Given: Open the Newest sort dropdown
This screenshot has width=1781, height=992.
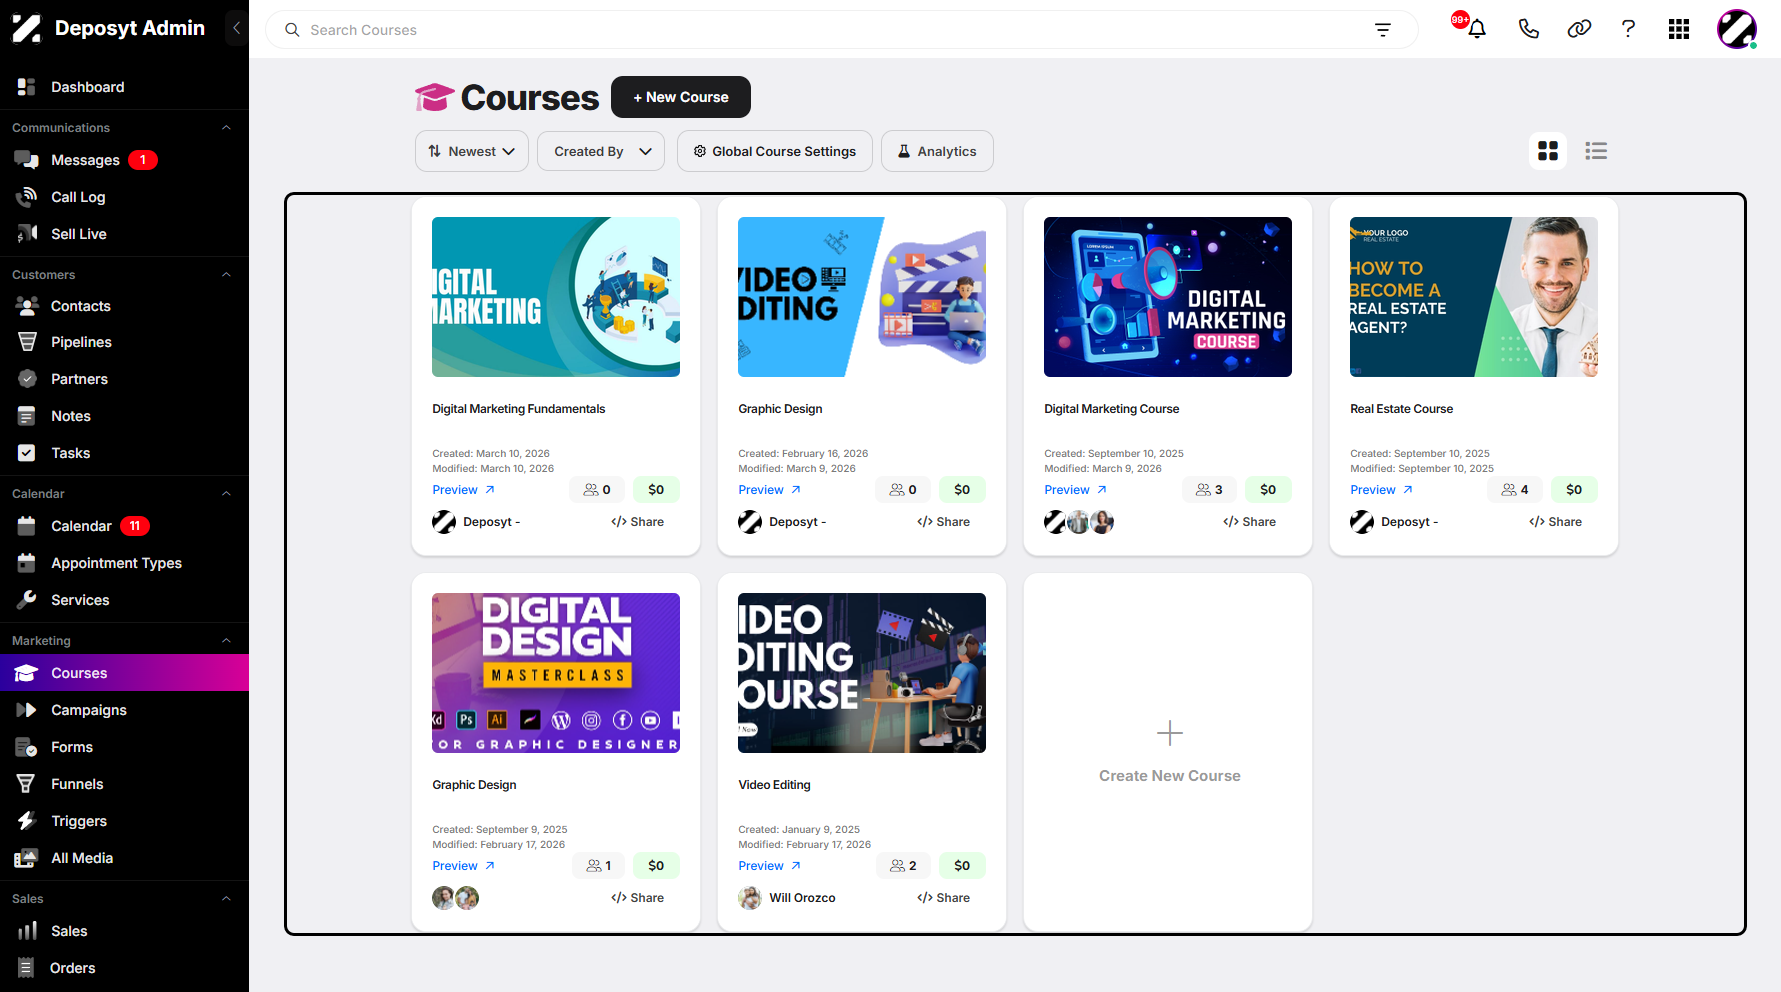Looking at the screenshot, I should 472,151.
